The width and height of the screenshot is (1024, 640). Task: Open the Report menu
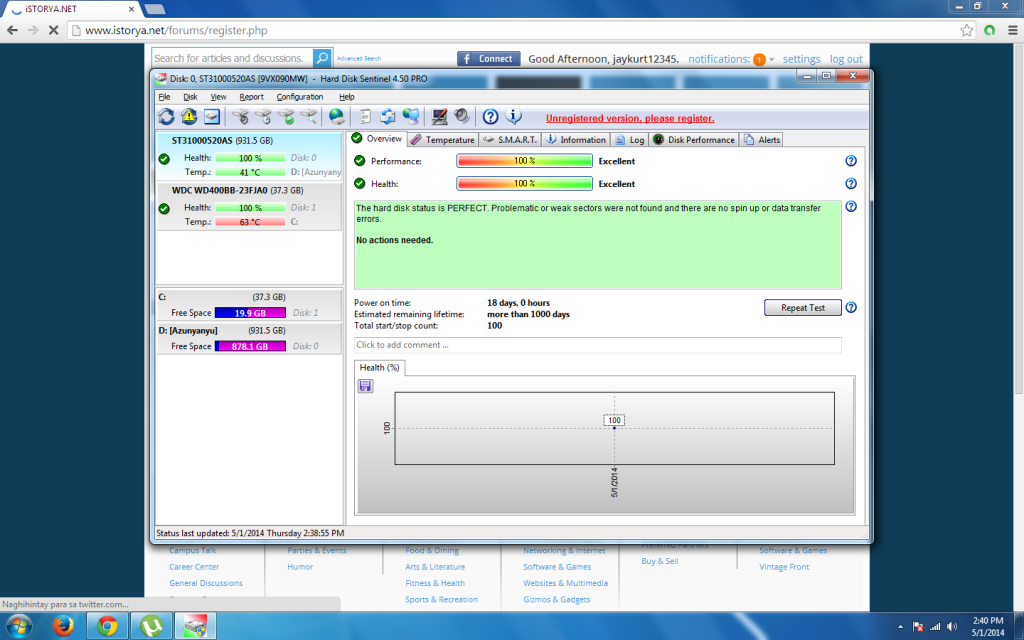[251, 97]
